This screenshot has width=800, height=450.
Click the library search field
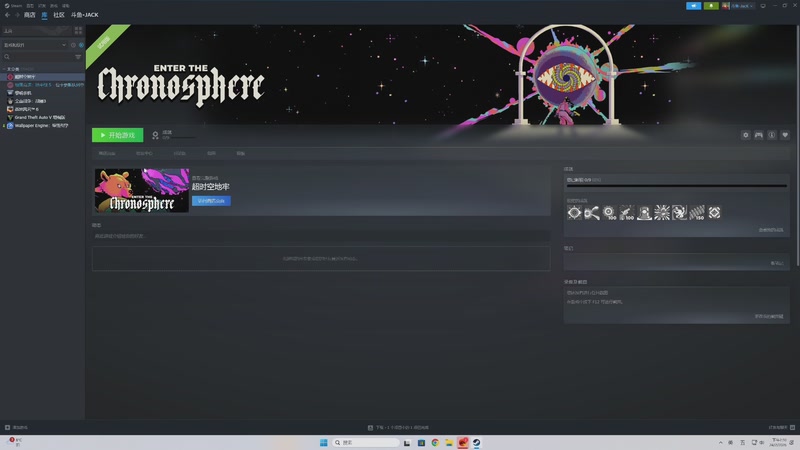38,57
